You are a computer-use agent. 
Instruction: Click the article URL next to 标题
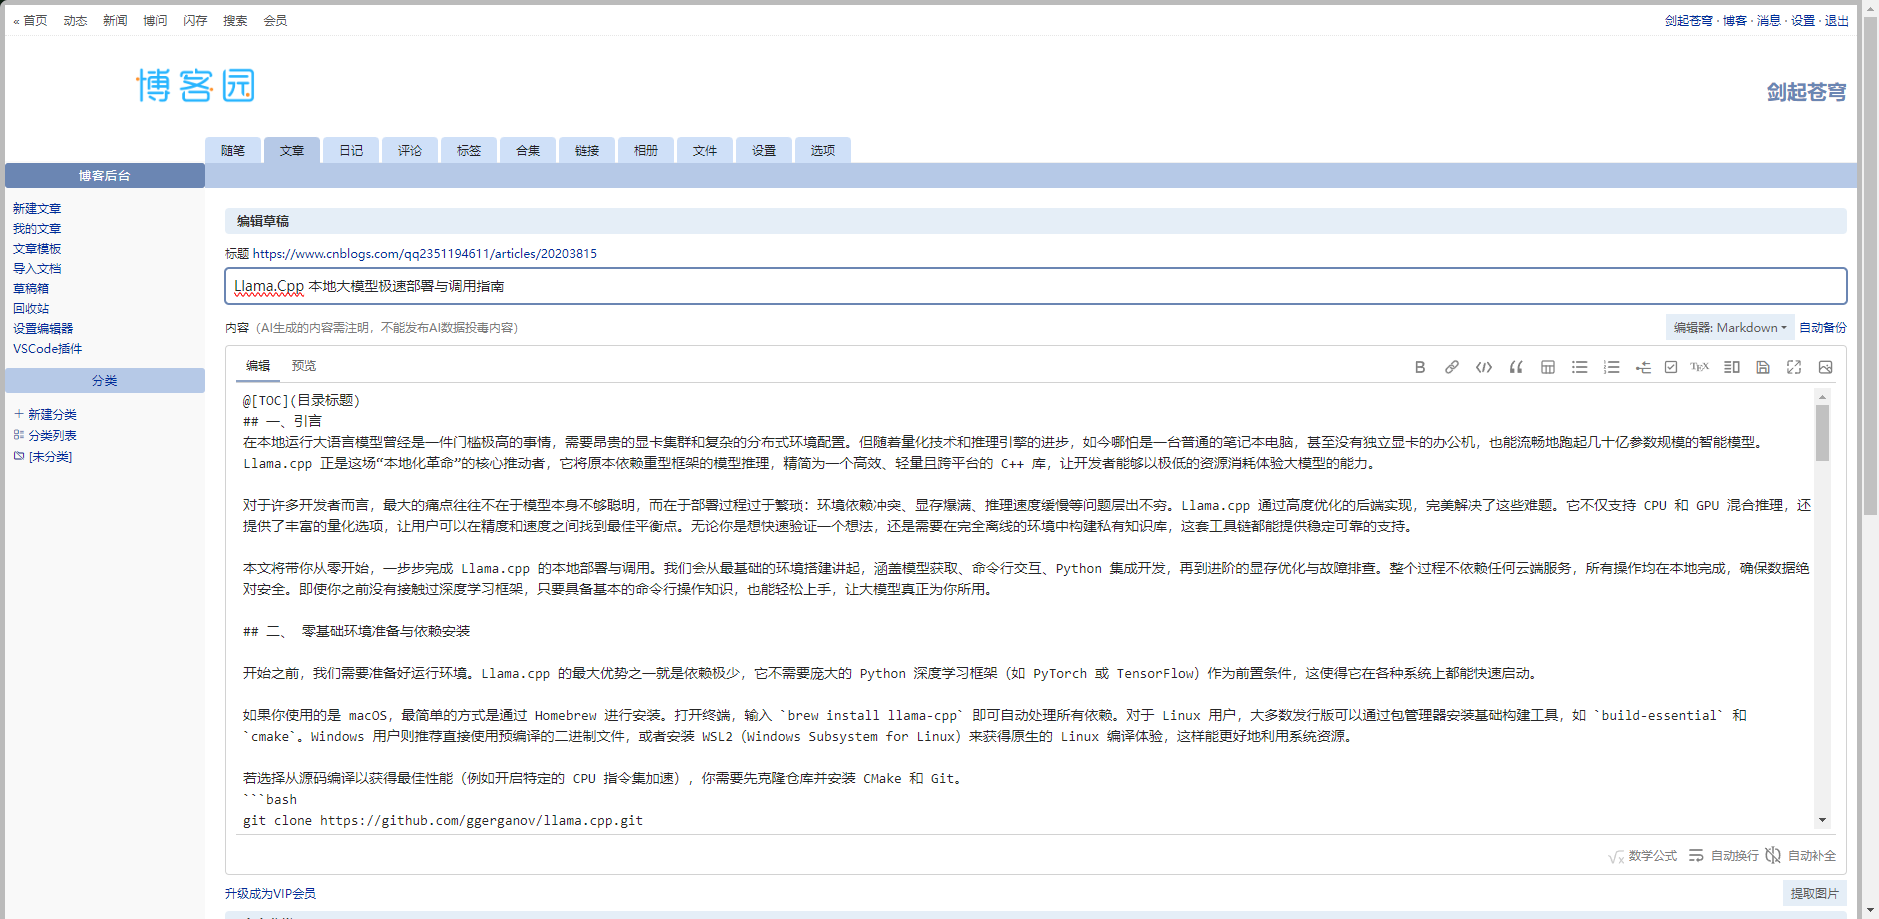coord(425,253)
